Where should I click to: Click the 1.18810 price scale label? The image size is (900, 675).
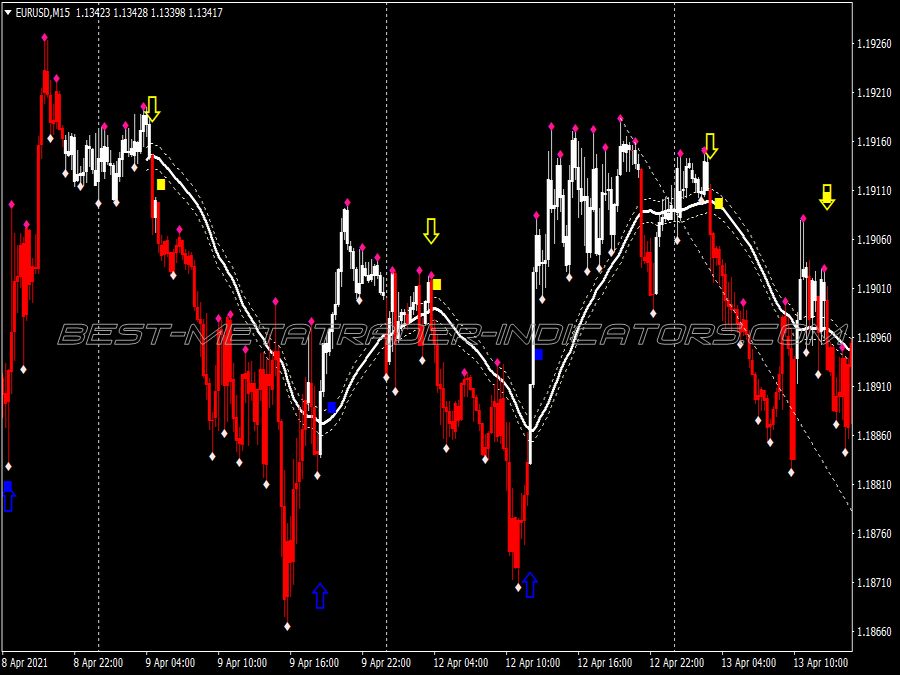874,484
